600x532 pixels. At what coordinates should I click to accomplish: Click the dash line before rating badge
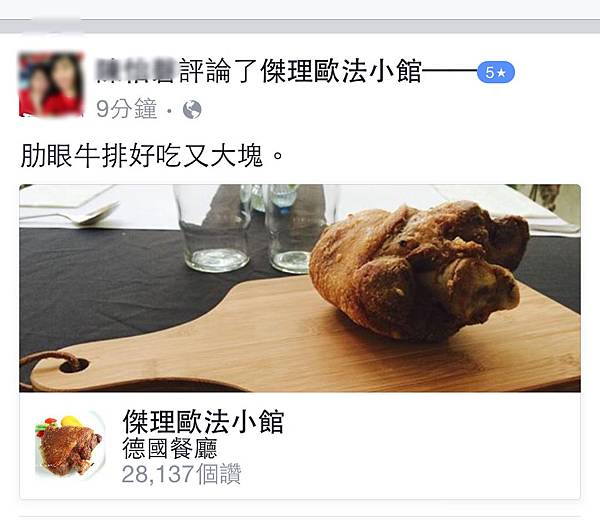pyautogui.click(x=449, y=71)
